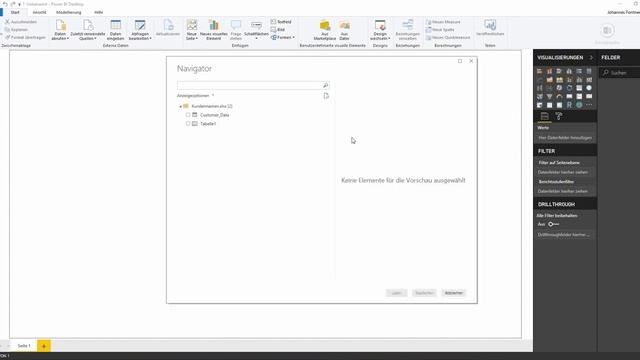640x360 pixels.
Task: Collapse the Visualisierungen pane with chevron
Action: [591, 58]
